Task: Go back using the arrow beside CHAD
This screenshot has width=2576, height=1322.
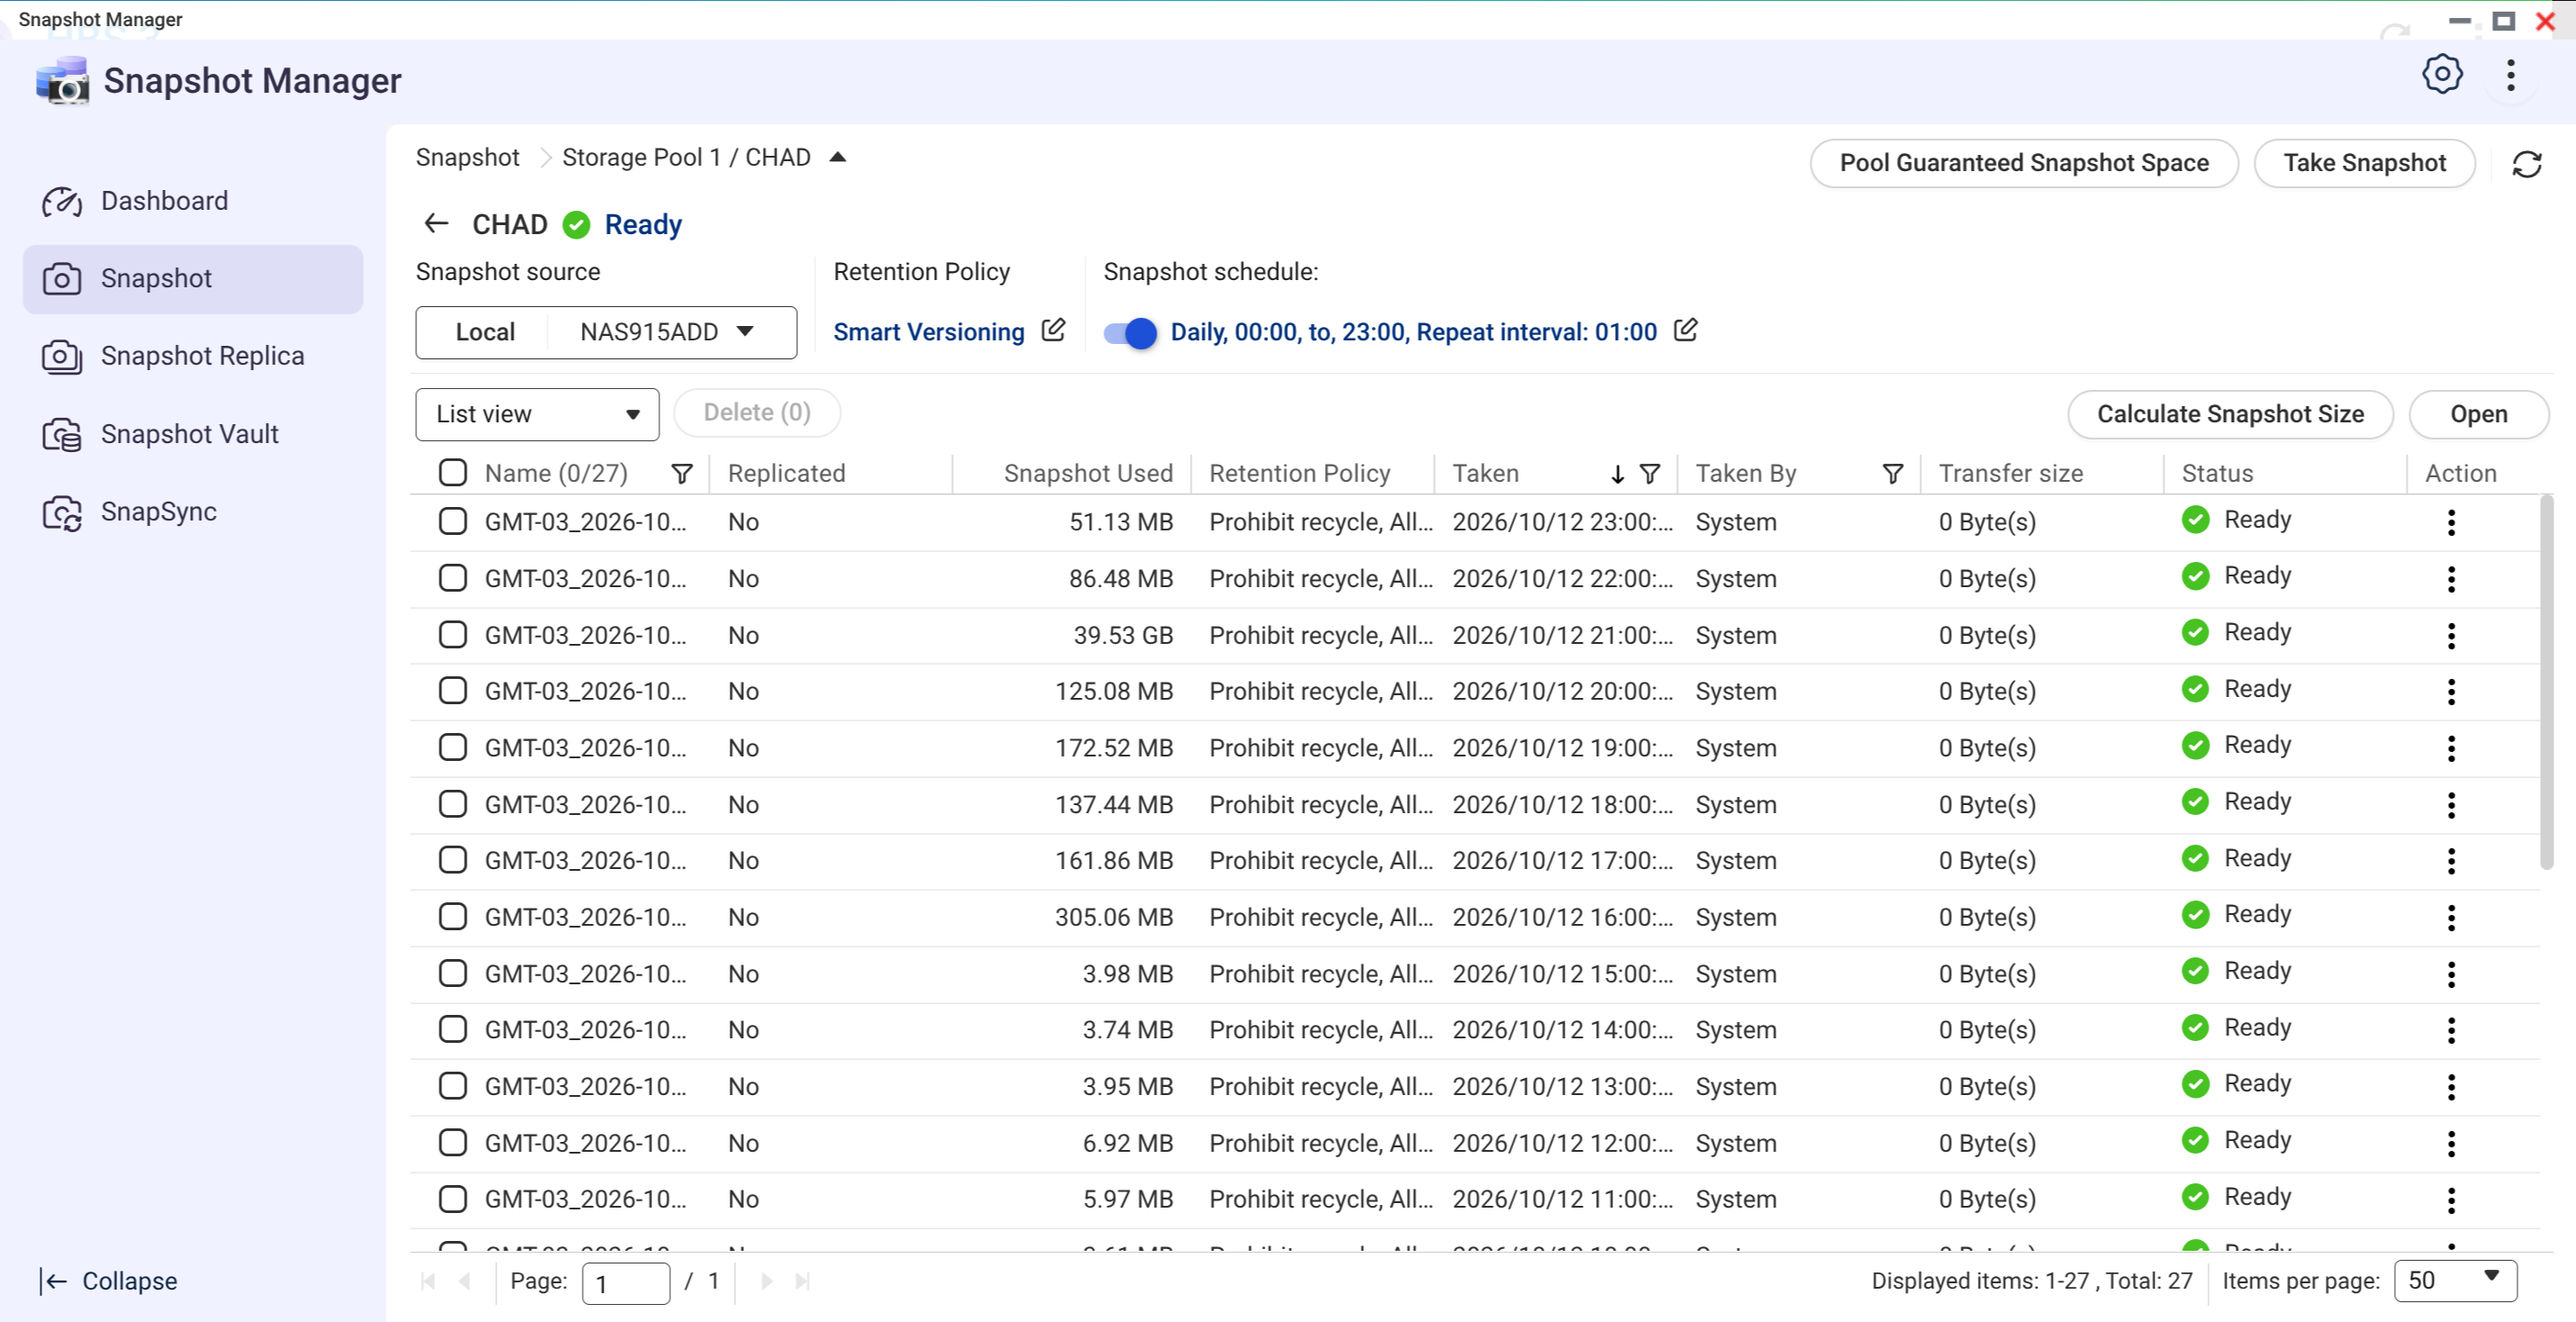Action: (436, 223)
